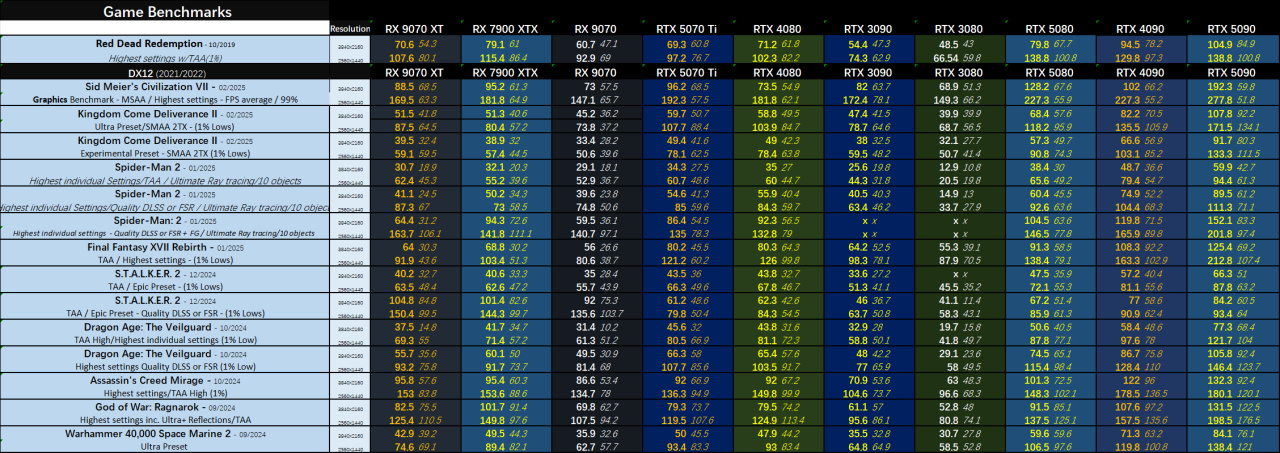1280x453 pixels.
Task: Select RTX 4080 header above Red Dead row
Action: coord(776,29)
